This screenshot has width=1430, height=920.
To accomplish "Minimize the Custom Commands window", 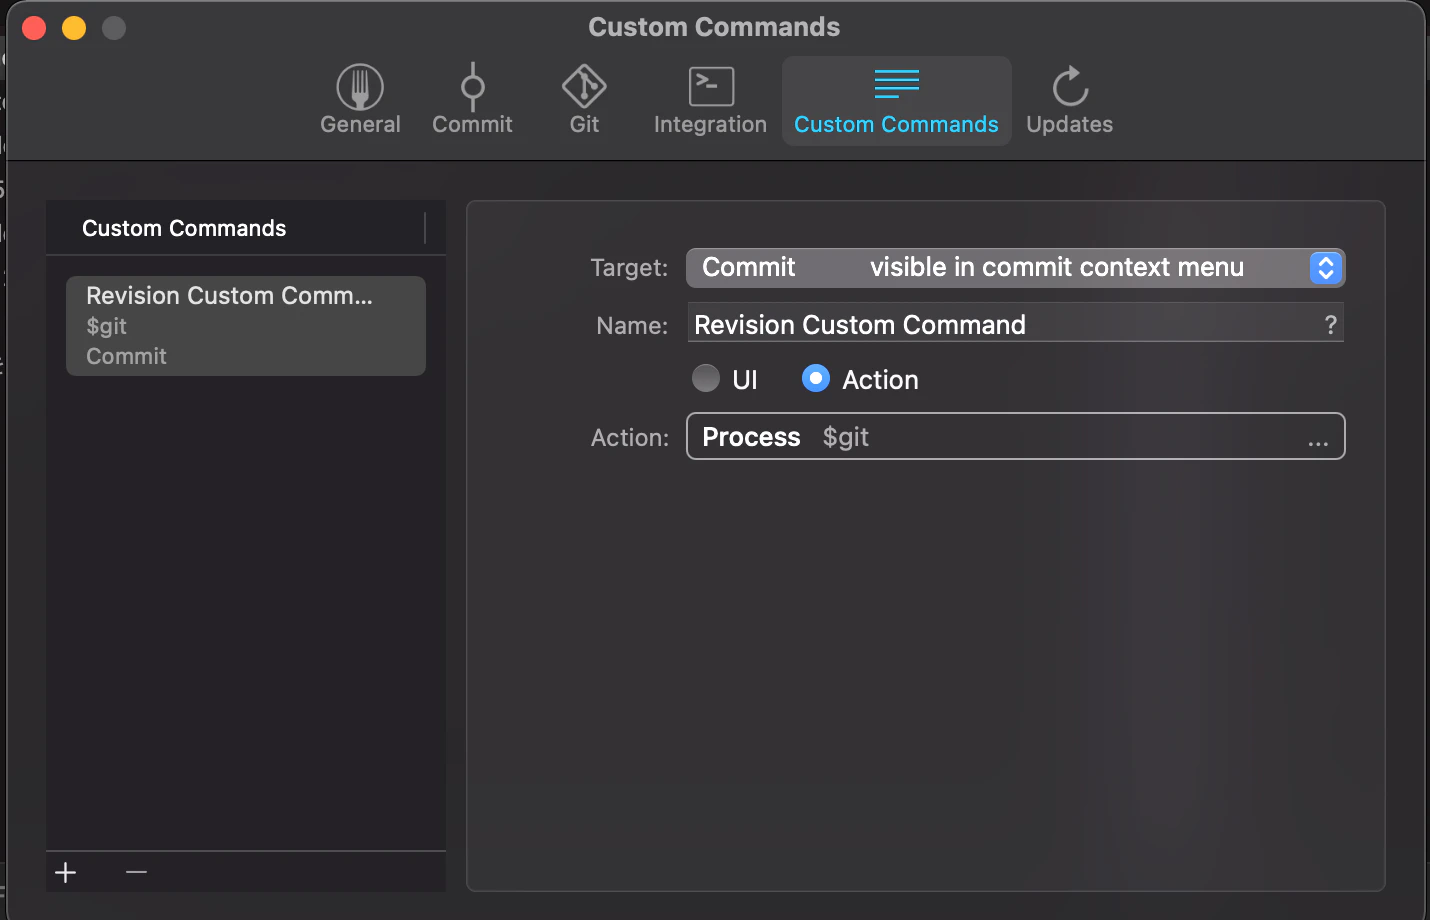I will click(x=75, y=28).
